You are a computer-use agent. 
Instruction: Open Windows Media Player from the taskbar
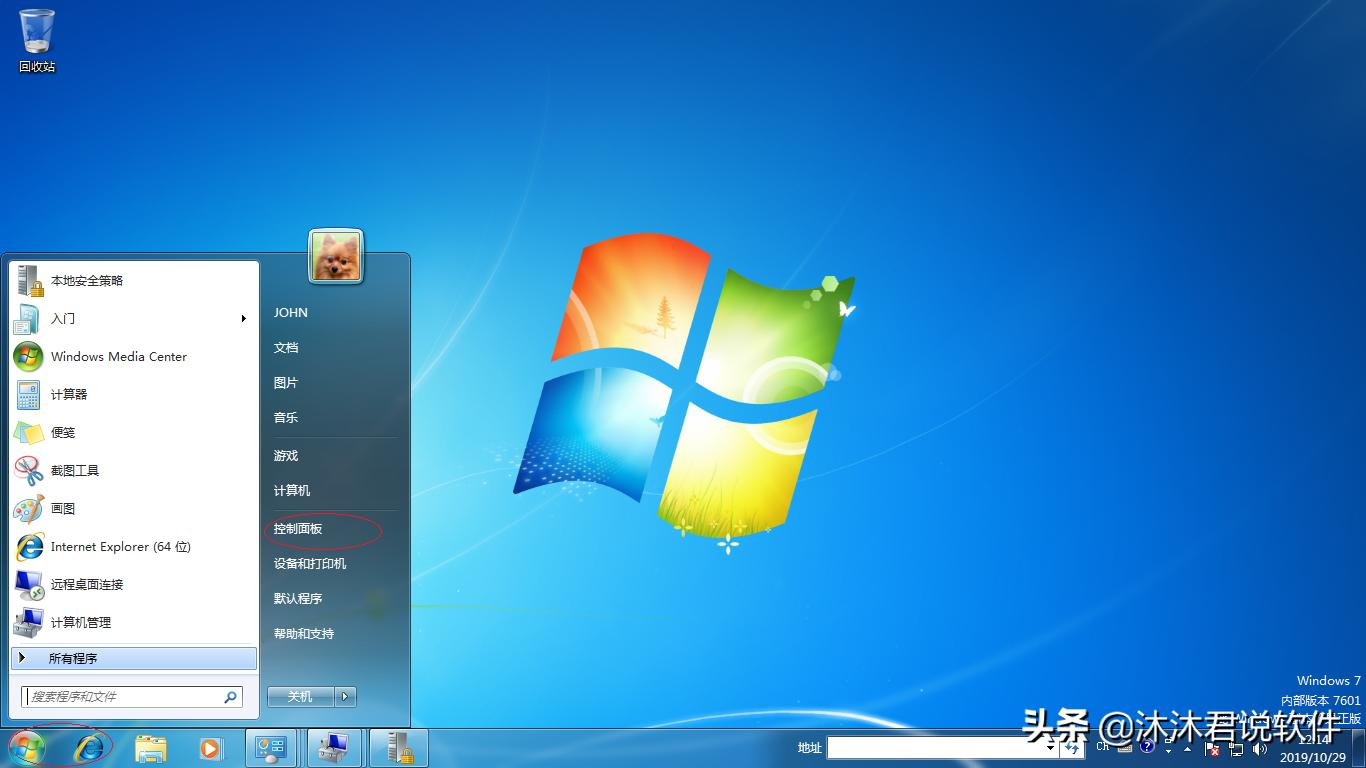click(211, 747)
